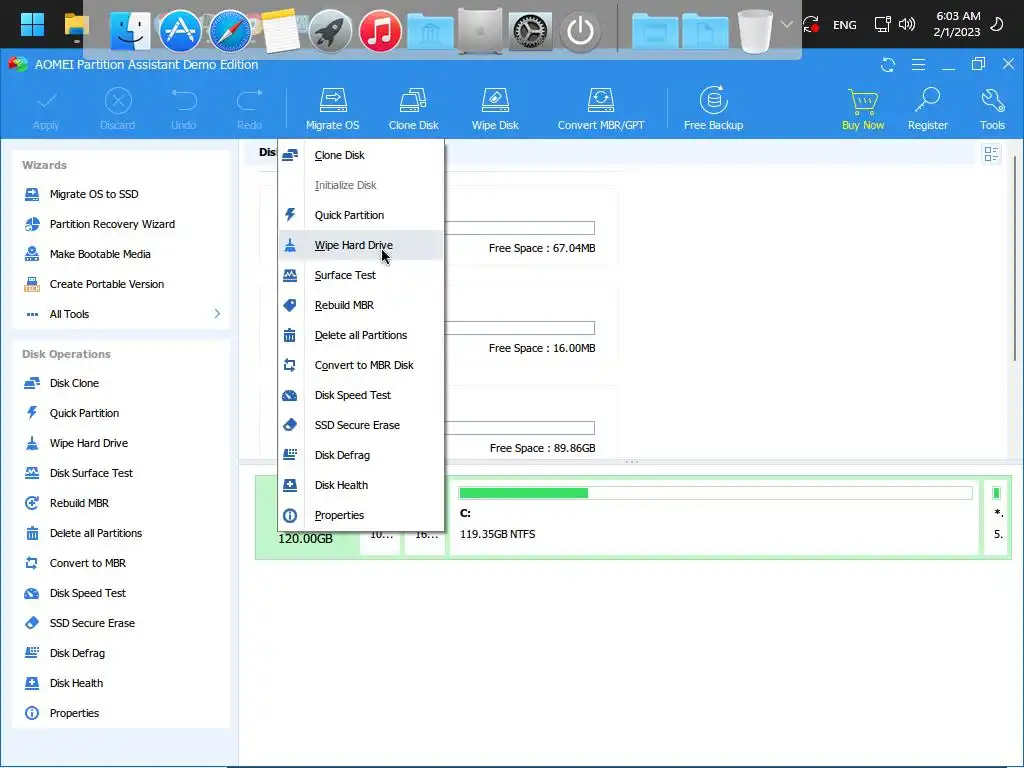The width and height of the screenshot is (1024, 768).
Task: Expand All Tools chevron in Wizards
Action: tap(217, 314)
